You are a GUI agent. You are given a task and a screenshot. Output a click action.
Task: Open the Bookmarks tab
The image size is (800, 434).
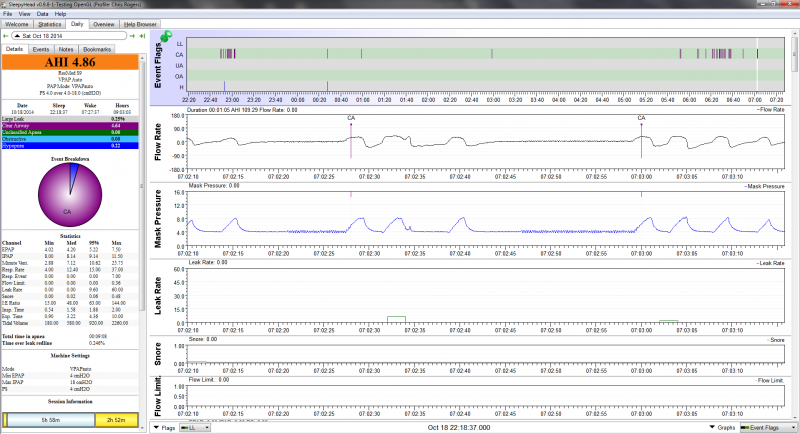97,48
